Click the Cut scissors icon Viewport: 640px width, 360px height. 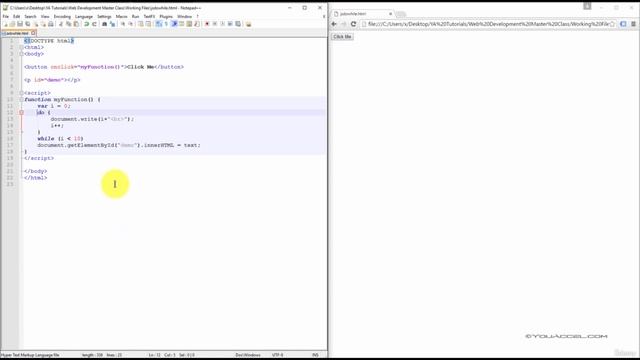61,24
